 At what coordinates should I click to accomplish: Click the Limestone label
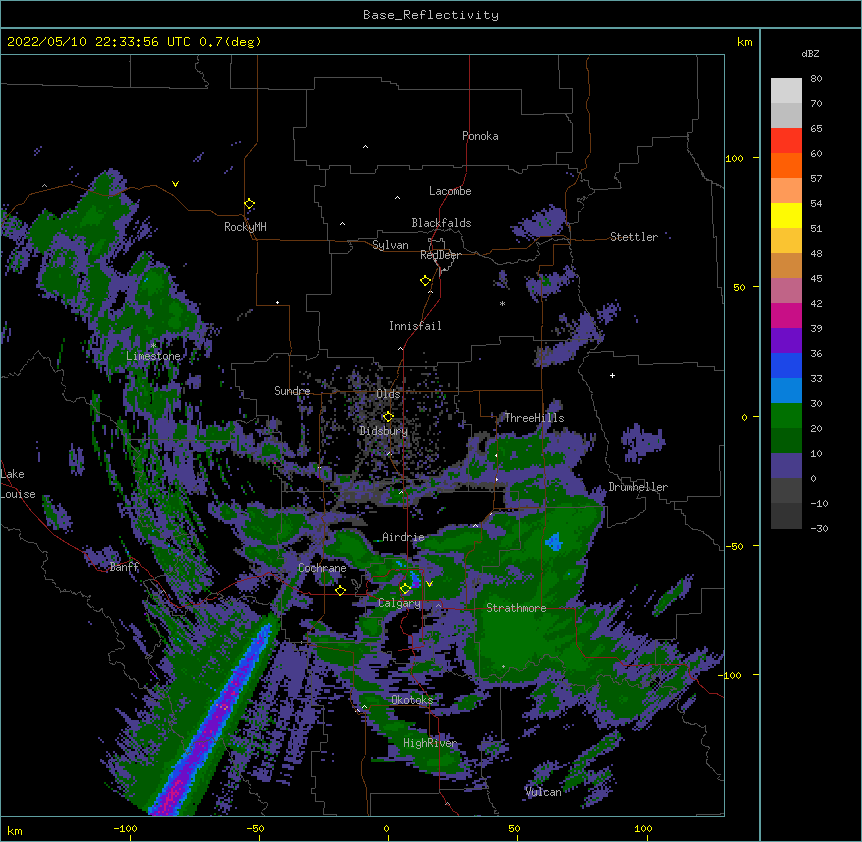[x=153, y=356]
